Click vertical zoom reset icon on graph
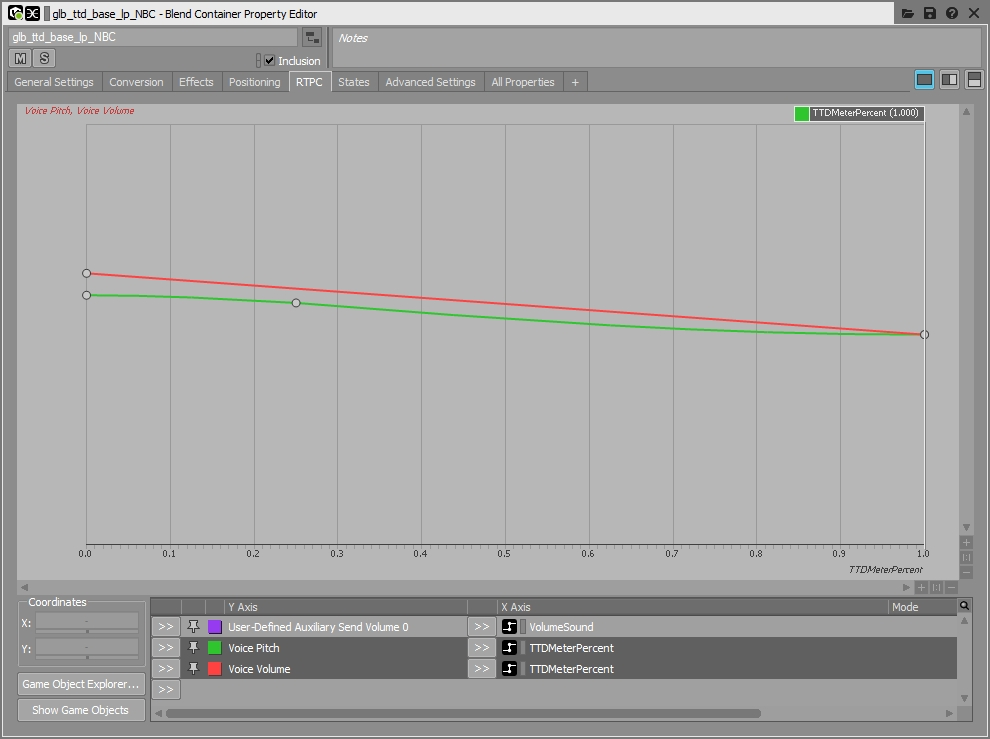The image size is (990, 739). click(967, 558)
